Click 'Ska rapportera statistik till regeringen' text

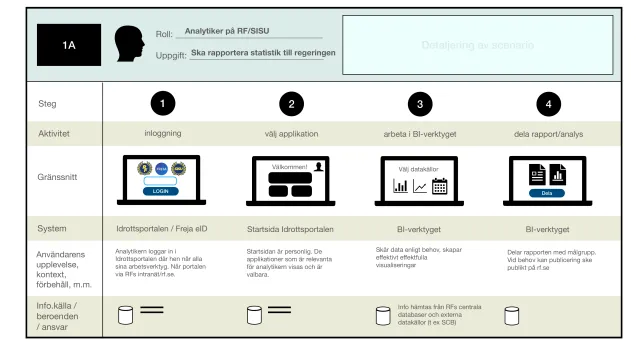point(263,53)
